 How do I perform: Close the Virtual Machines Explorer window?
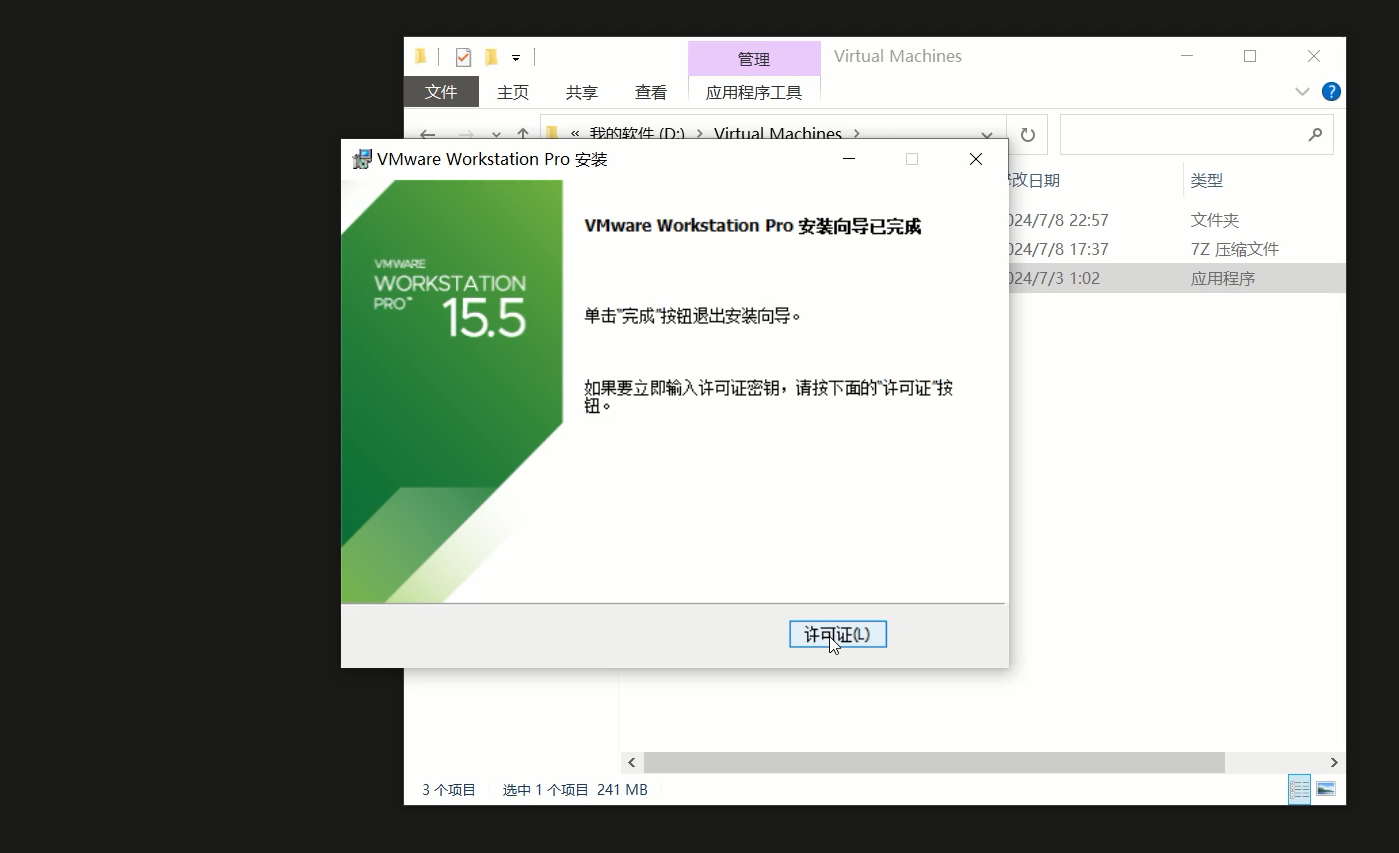click(x=1314, y=57)
